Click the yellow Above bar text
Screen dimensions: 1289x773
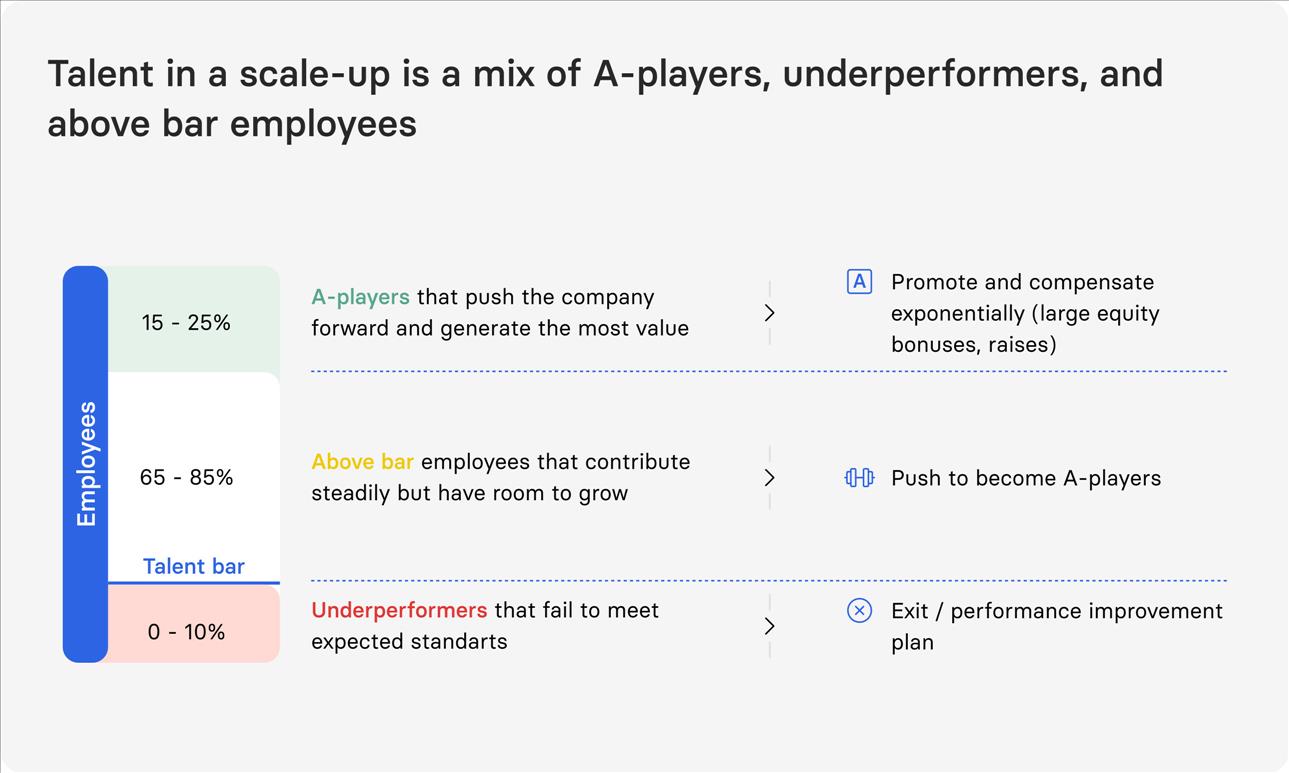(x=362, y=462)
